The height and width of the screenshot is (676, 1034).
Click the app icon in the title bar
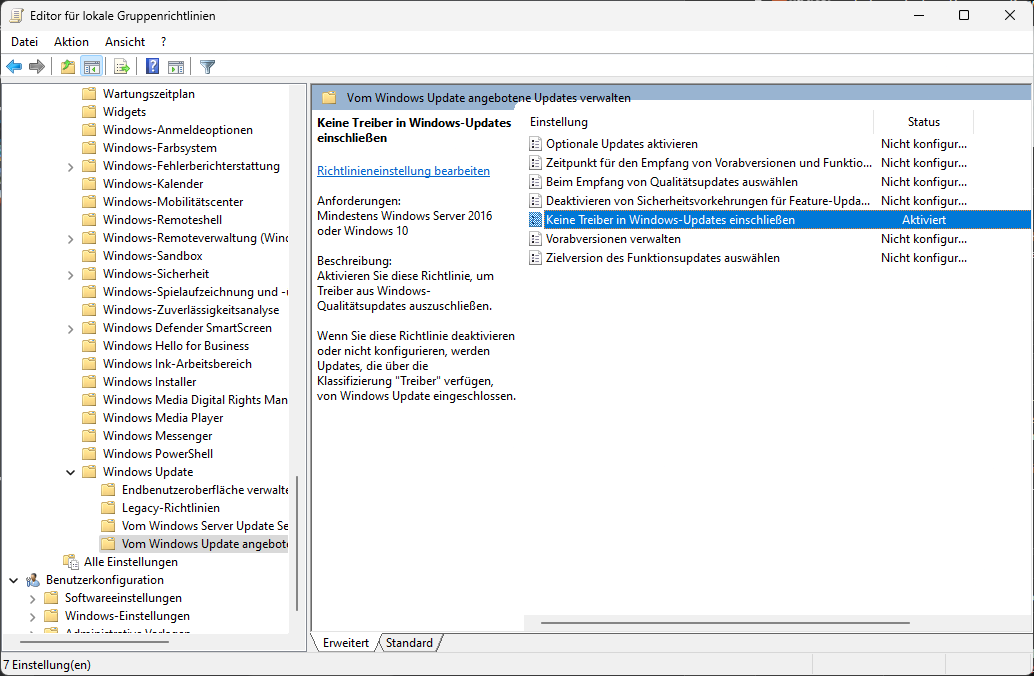click(16, 15)
